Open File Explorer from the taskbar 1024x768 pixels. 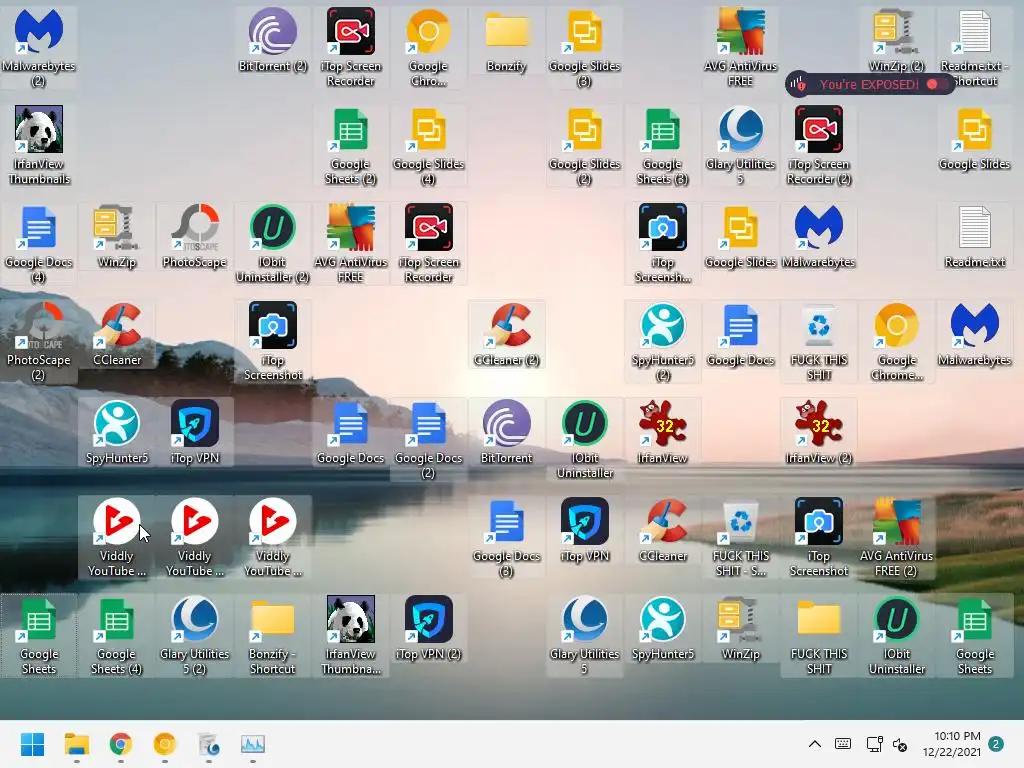(76, 744)
